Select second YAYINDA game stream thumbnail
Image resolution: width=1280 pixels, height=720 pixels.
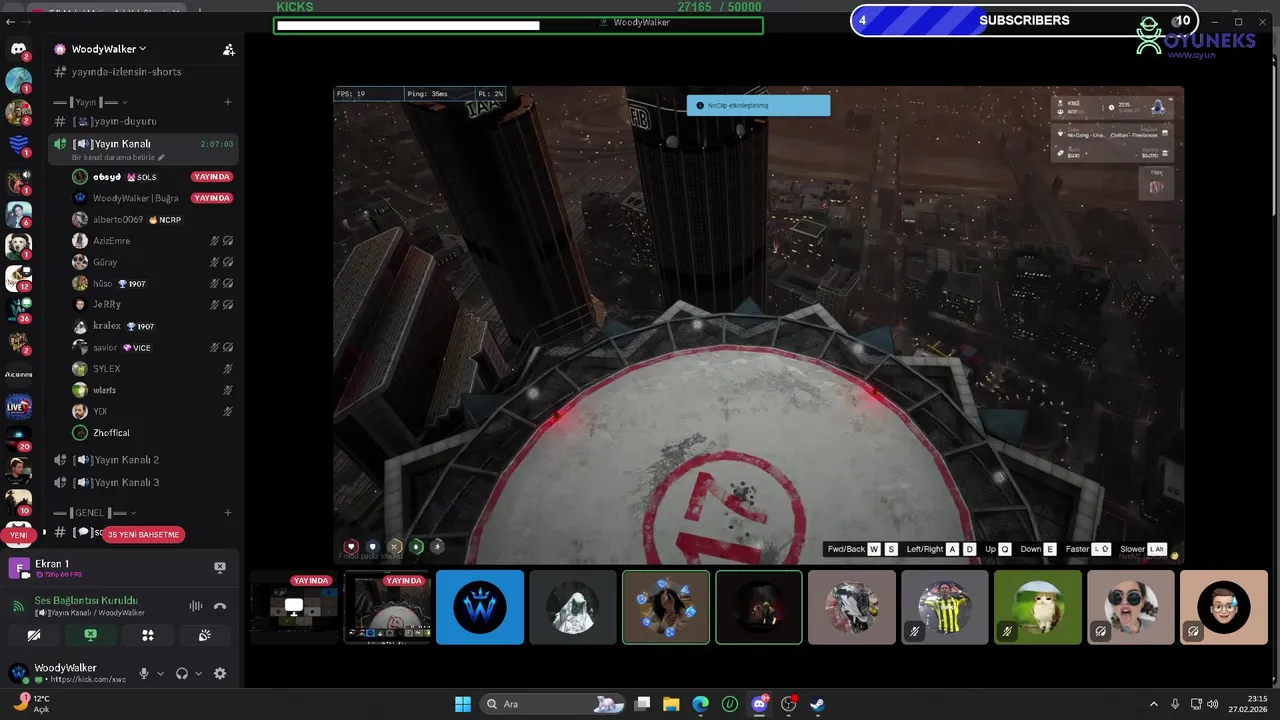tap(387, 607)
